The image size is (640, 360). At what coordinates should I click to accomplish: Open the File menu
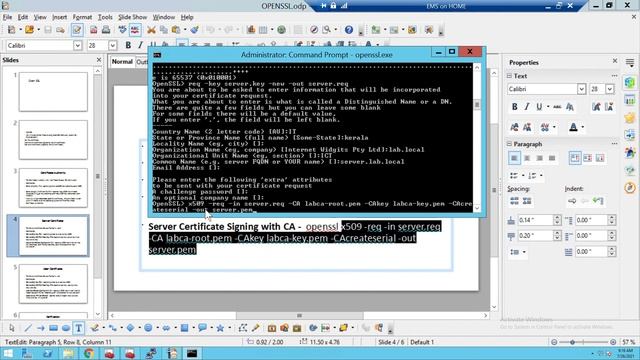tap(7, 17)
